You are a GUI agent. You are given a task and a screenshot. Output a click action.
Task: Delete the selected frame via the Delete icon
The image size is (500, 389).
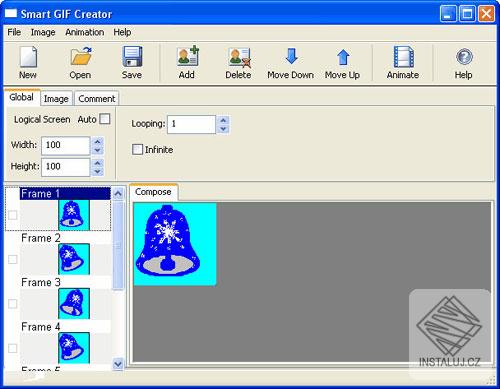[239, 57]
